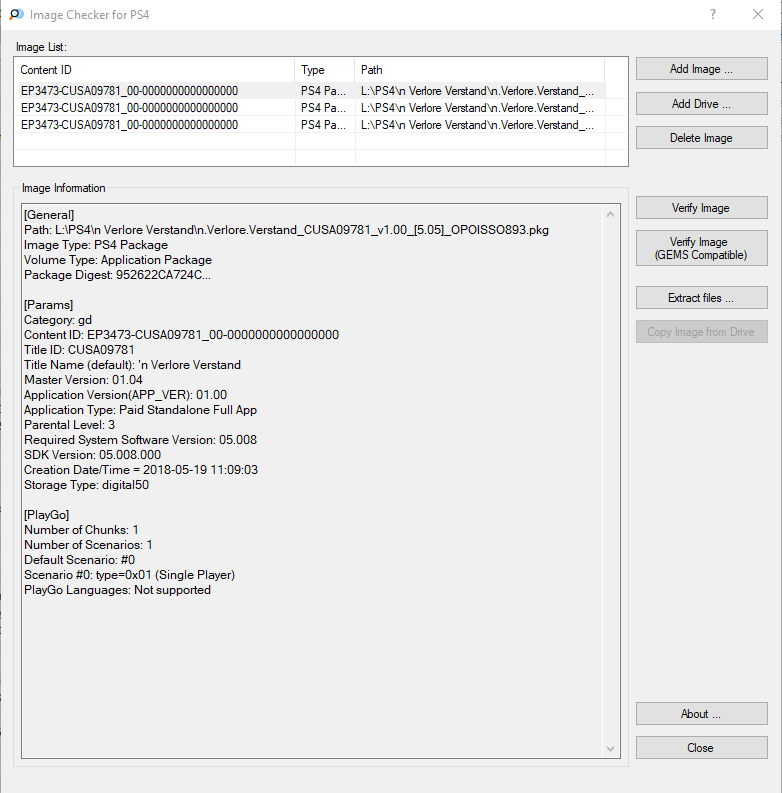
Task: Select the second EP3473-CUSA09781 row in image list
Action: [312, 108]
